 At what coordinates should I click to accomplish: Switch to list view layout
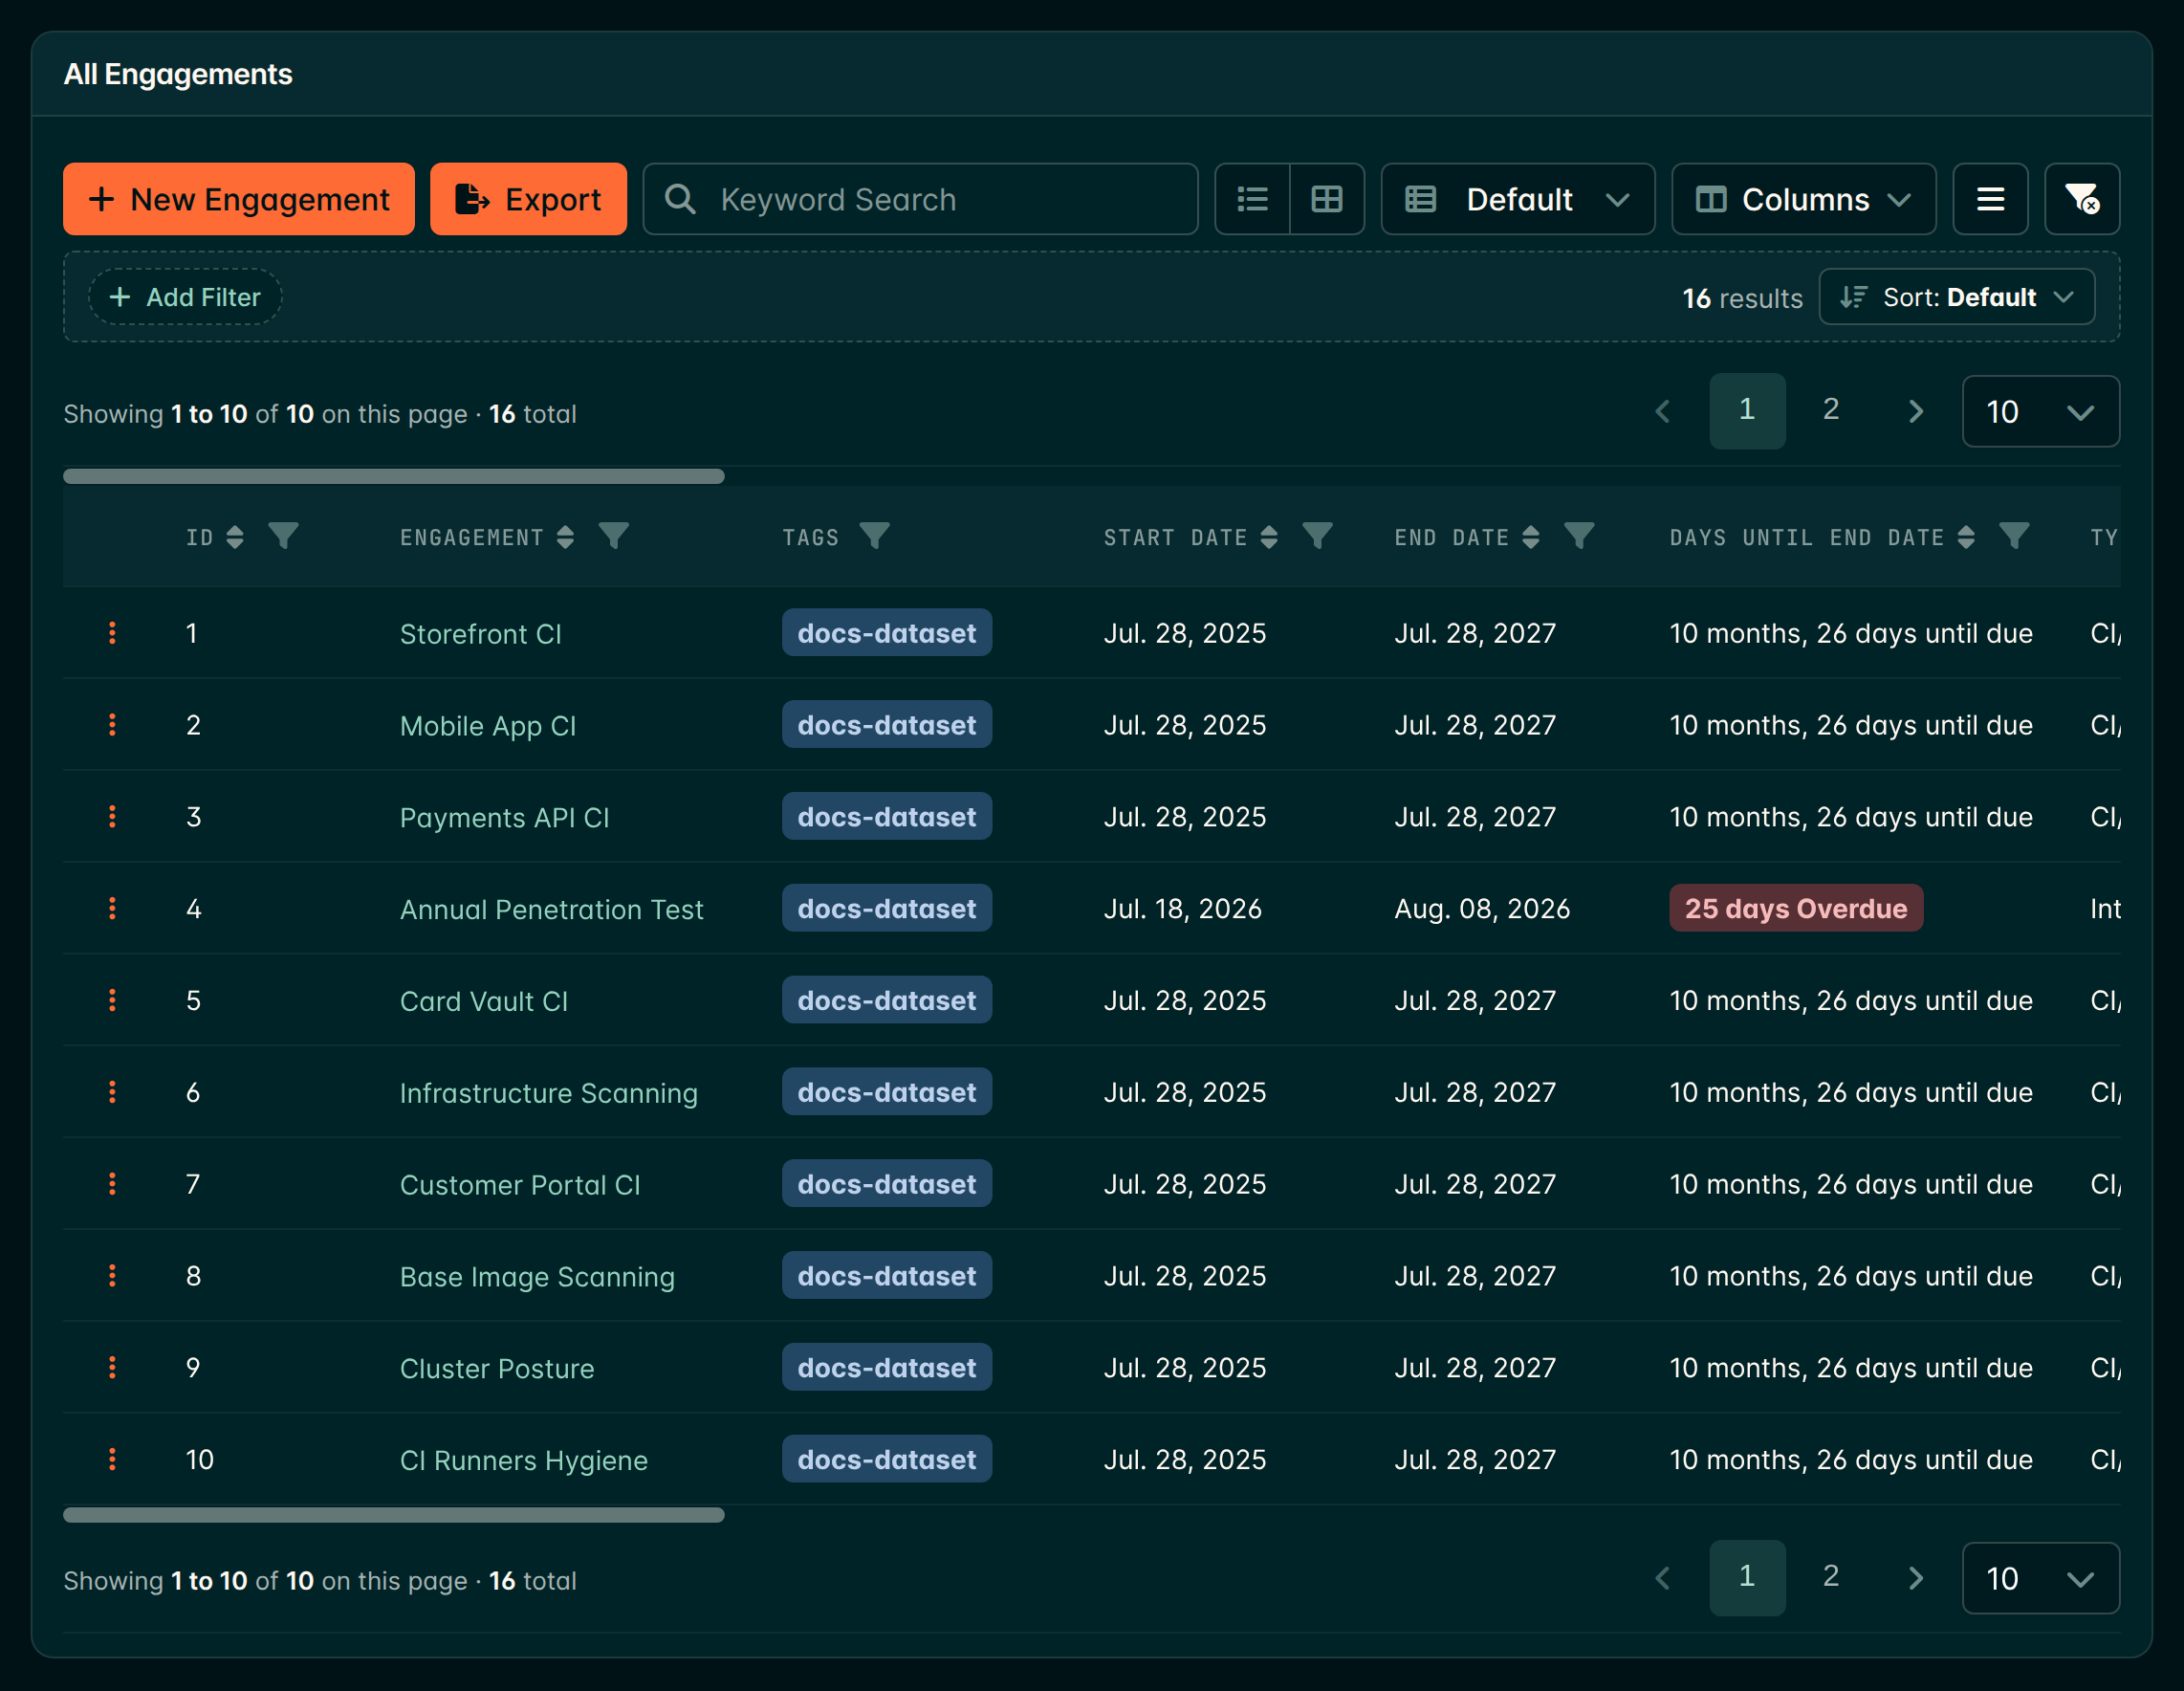click(1252, 199)
